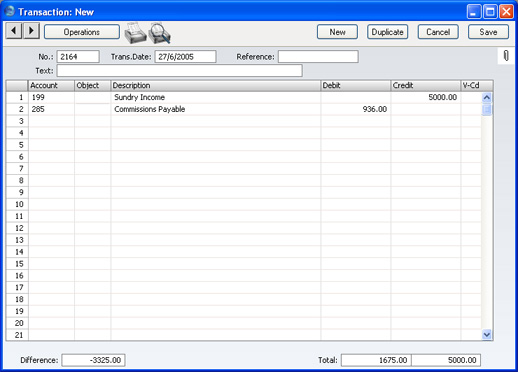Click the Total credit 5000.00 field

click(446, 360)
